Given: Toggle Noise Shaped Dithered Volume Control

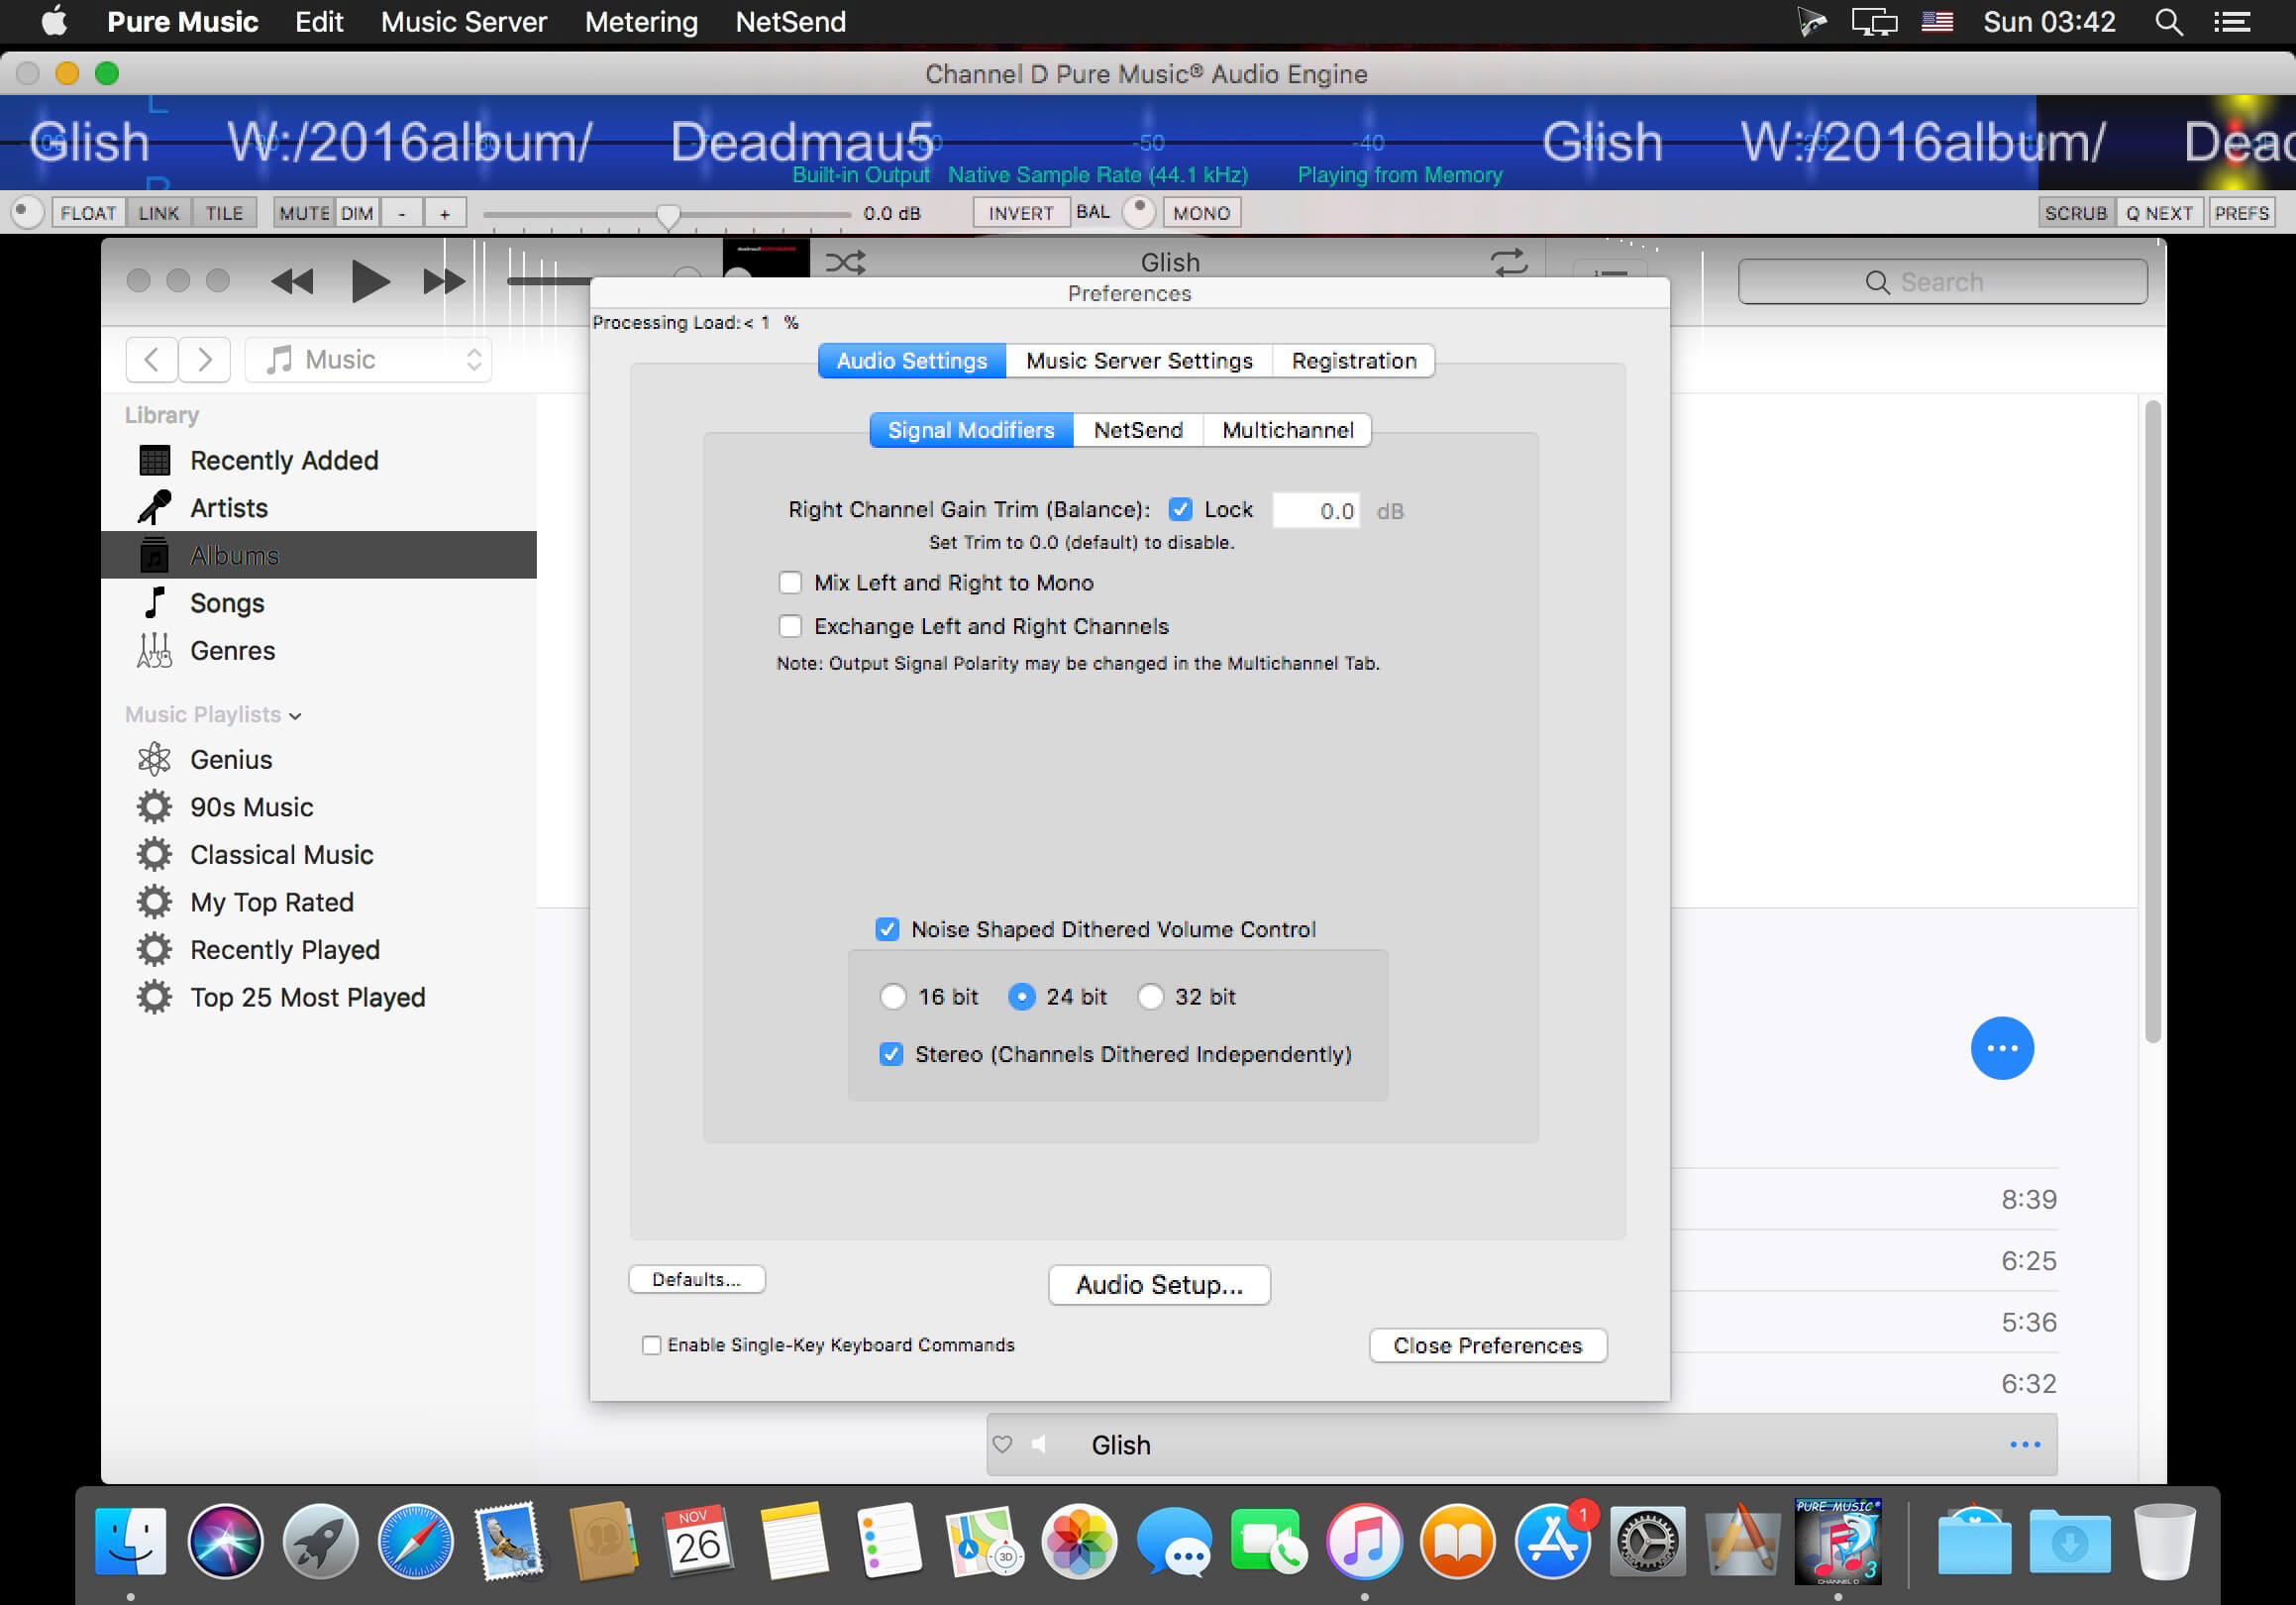Looking at the screenshot, I should pos(887,929).
